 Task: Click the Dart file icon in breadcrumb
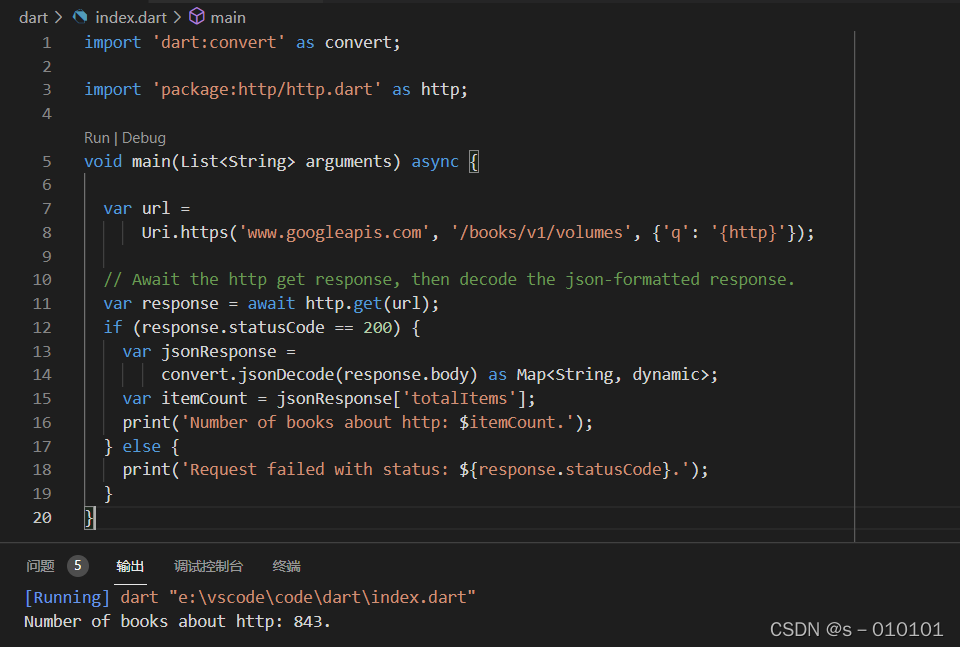80,17
